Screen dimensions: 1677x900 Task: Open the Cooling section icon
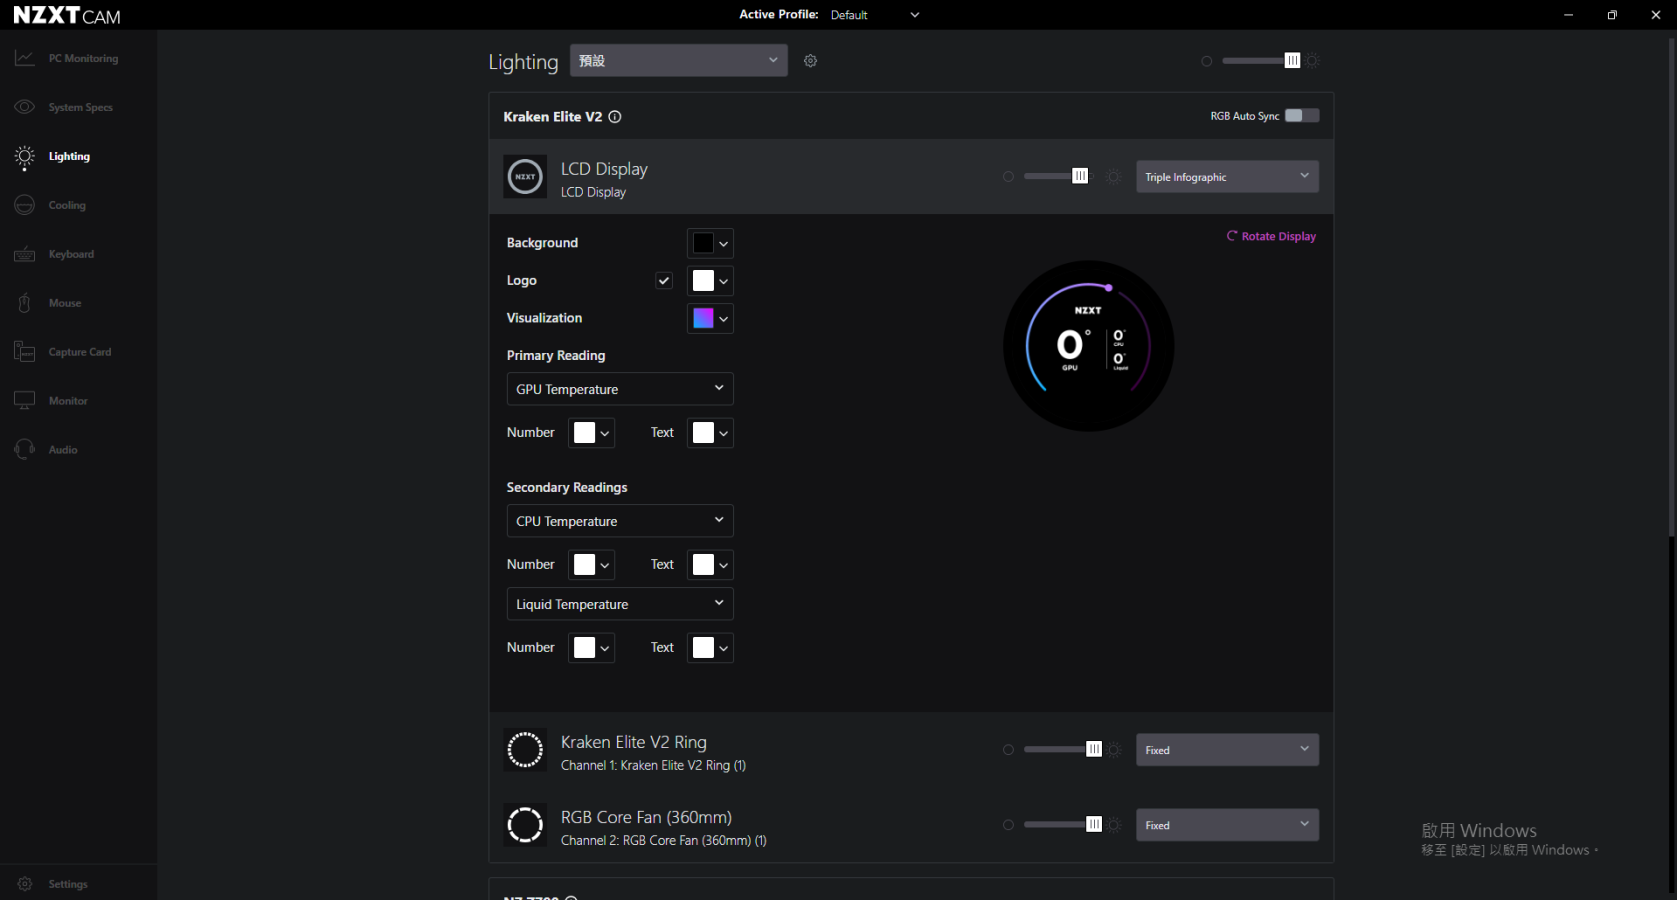25,205
